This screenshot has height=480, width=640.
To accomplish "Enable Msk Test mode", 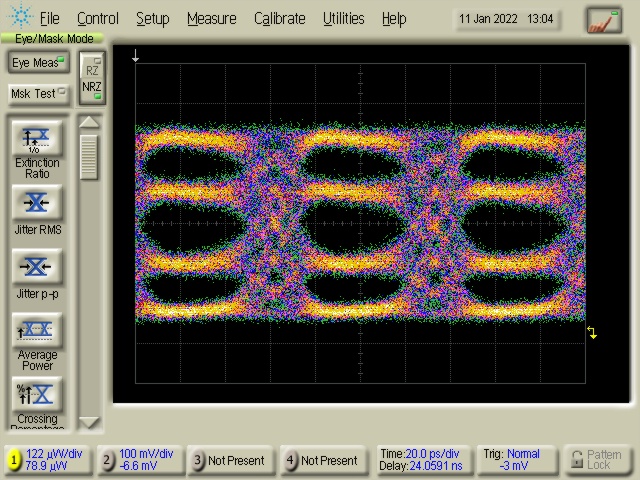I will pyautogui.click(x=37, y=93).
